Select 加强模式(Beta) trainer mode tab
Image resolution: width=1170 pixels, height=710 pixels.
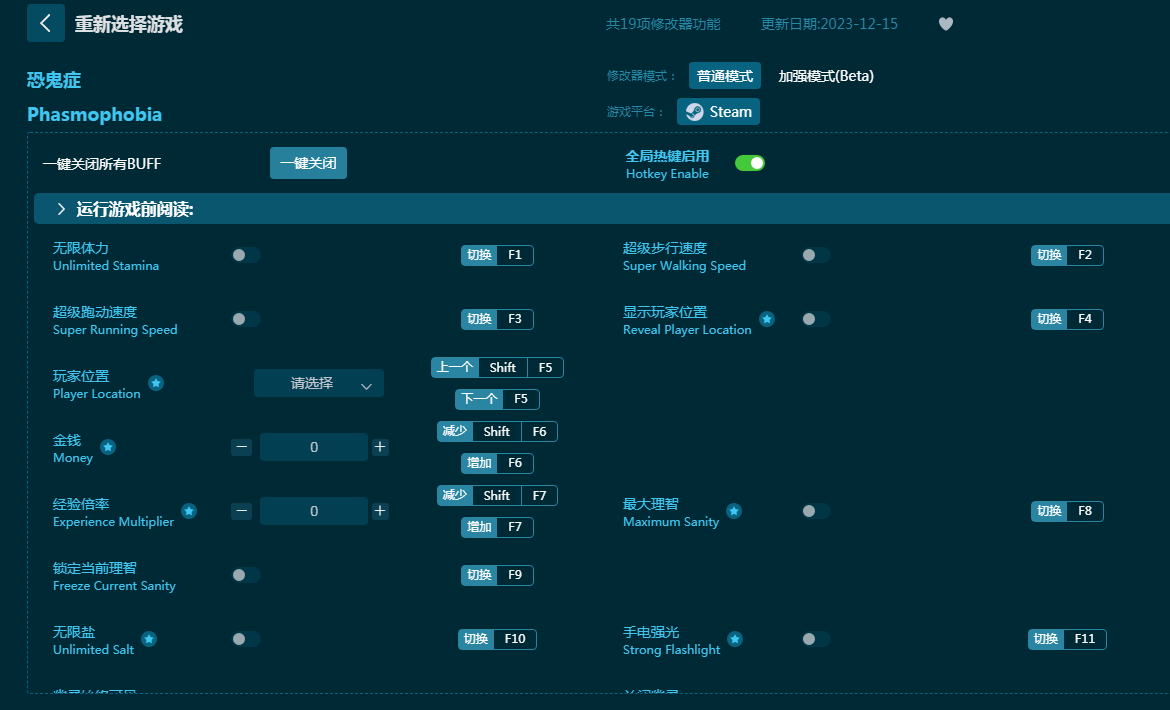pyautogui.click(x=826, y=76)
